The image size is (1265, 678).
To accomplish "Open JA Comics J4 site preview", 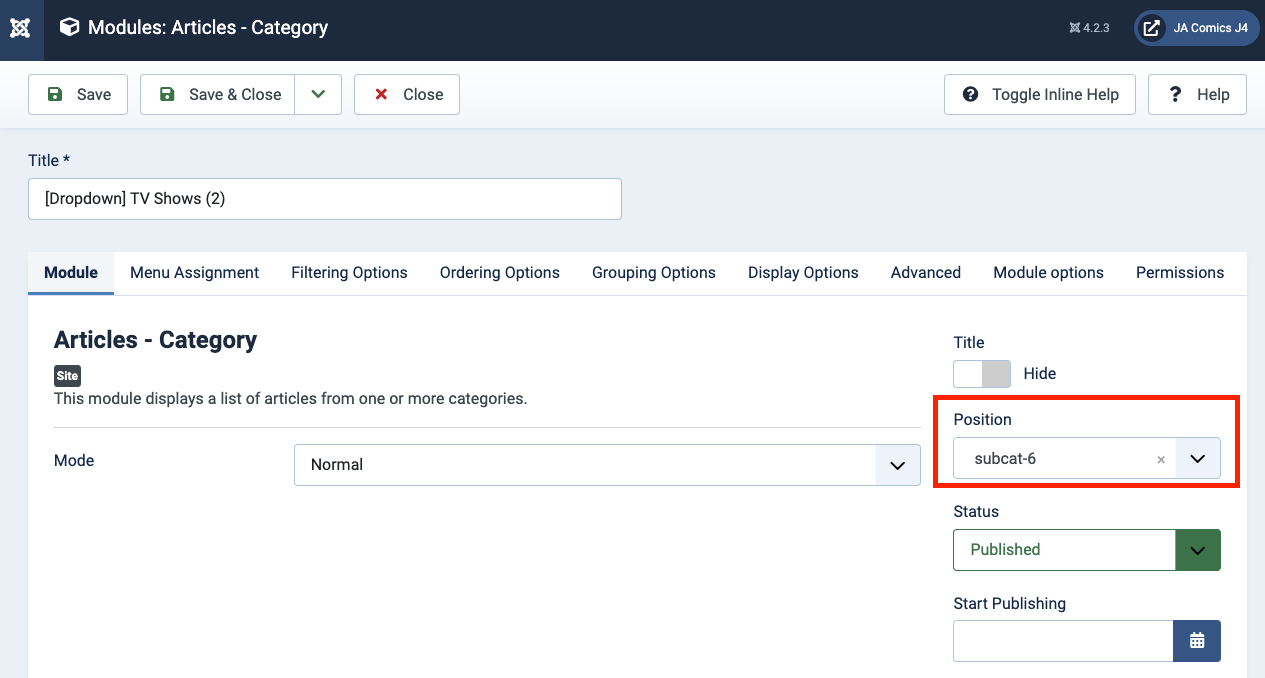I will 1196,28.
